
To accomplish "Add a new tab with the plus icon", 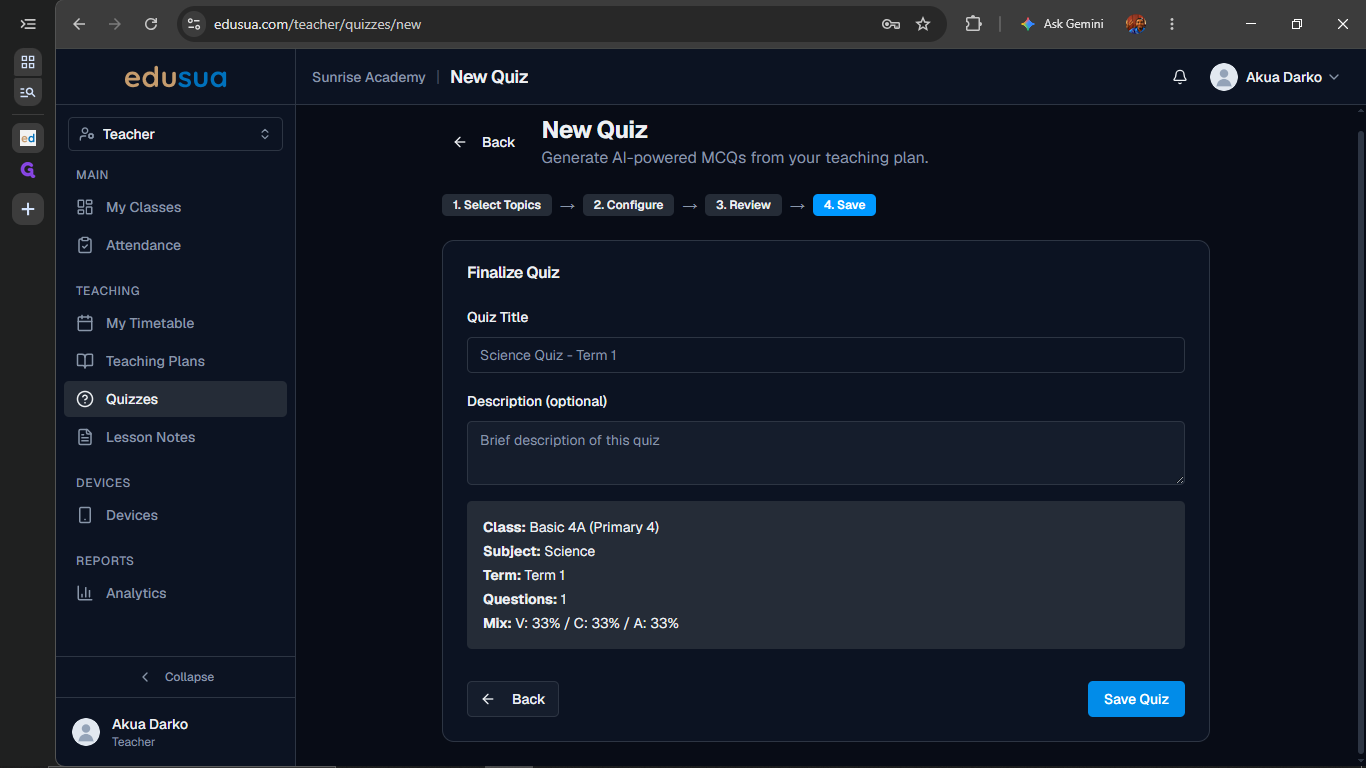I will [28, 209].
